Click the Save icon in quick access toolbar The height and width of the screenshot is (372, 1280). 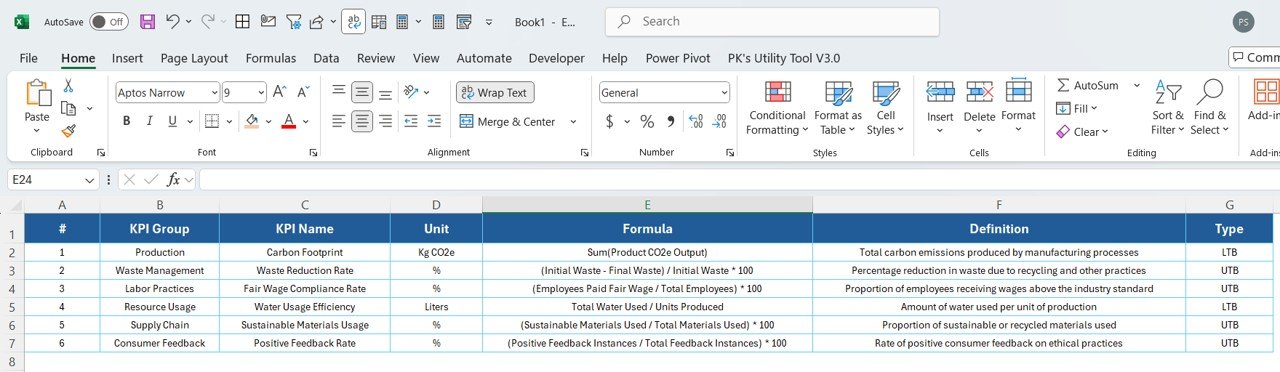point(147,21)
